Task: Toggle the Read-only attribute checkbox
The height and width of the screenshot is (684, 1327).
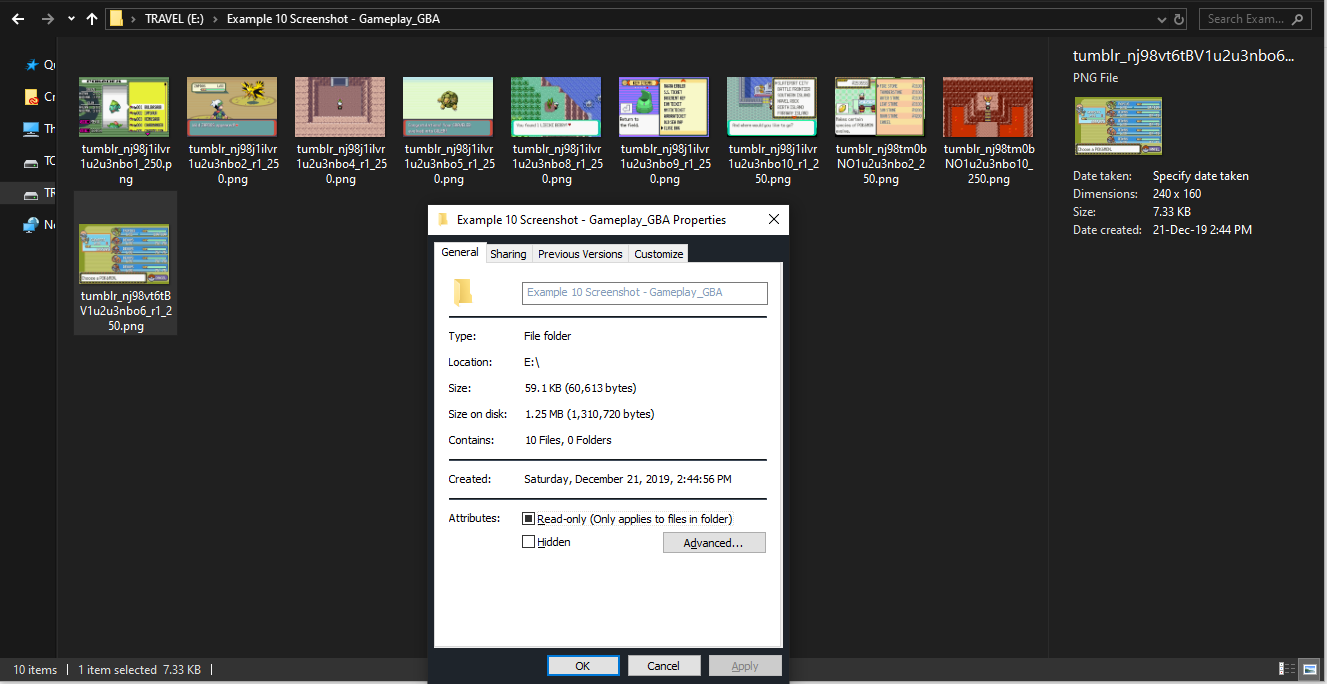Action: pos(528,519)
